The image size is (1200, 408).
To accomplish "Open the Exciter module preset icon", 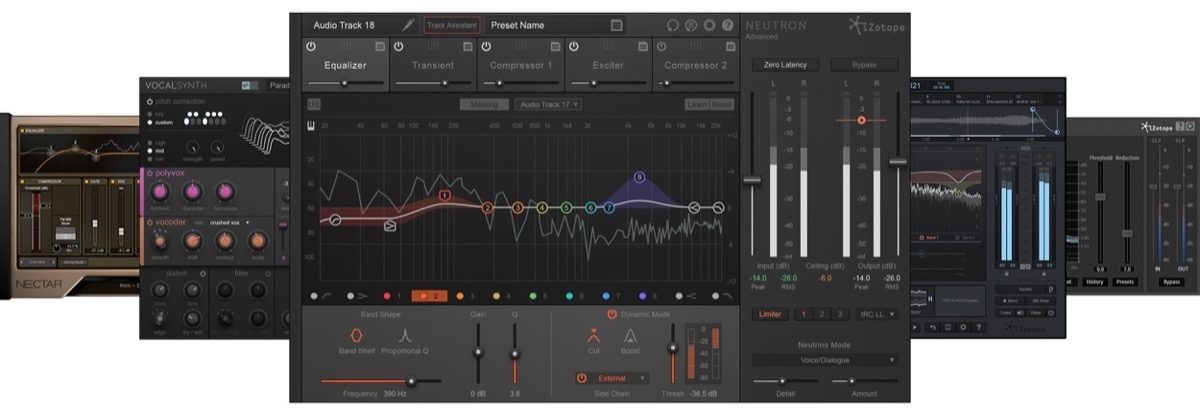I will pyautogui.click(x=643, y=47).
